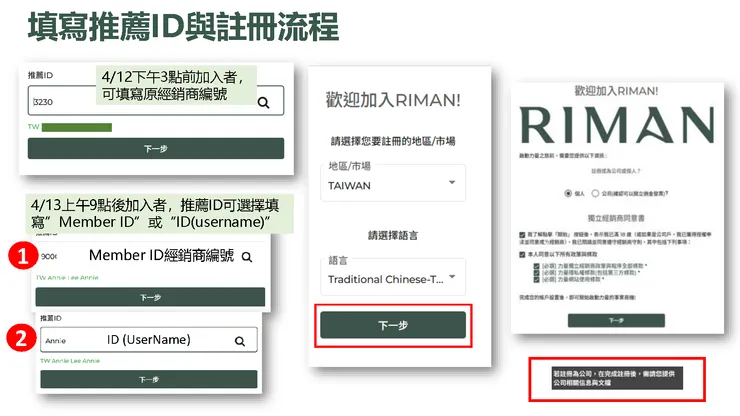Click 下一步 below the distributor agreement checkboxes
Screen dimensions: 740x416
coord(616,320)
